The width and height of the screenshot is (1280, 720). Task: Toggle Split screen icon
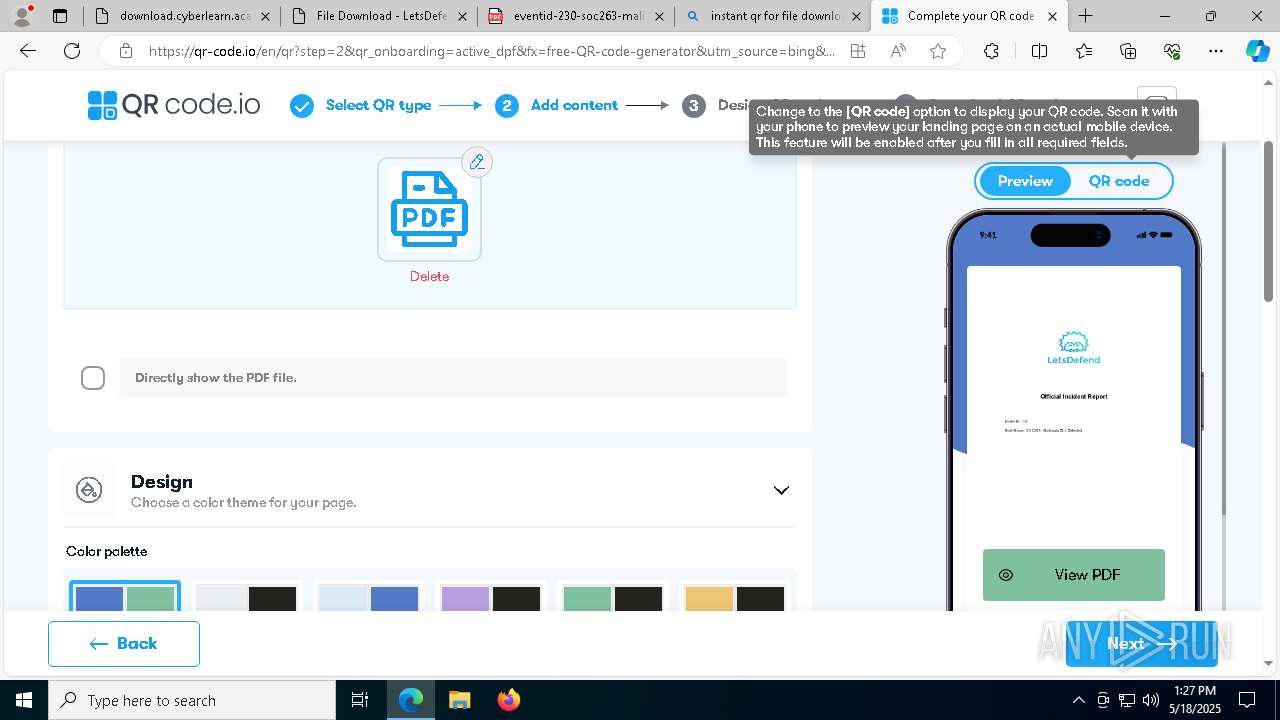(1039, 51)
